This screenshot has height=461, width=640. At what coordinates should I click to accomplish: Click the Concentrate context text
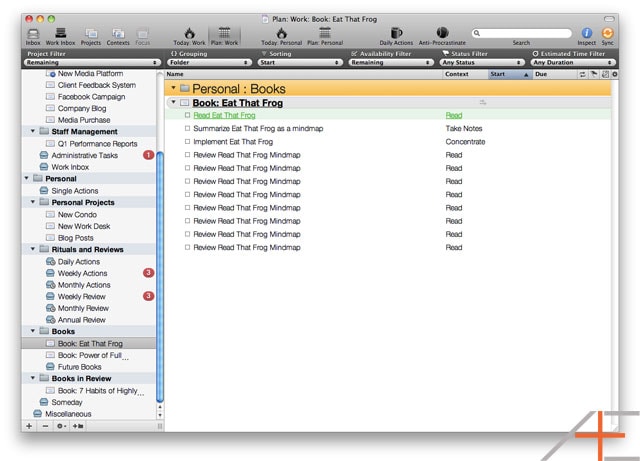465,142
